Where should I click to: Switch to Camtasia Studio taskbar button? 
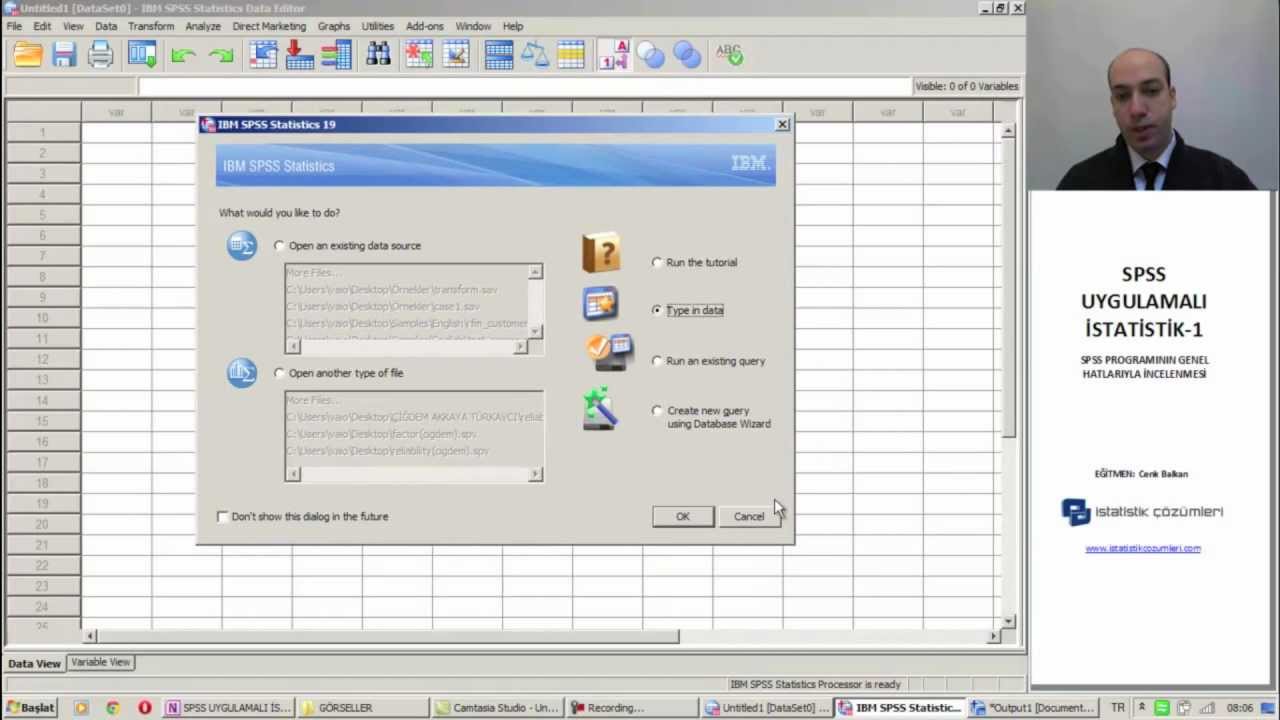498,707
